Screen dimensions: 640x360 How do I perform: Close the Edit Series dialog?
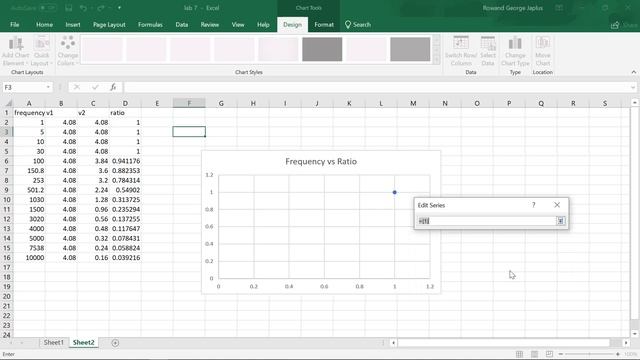557,205
